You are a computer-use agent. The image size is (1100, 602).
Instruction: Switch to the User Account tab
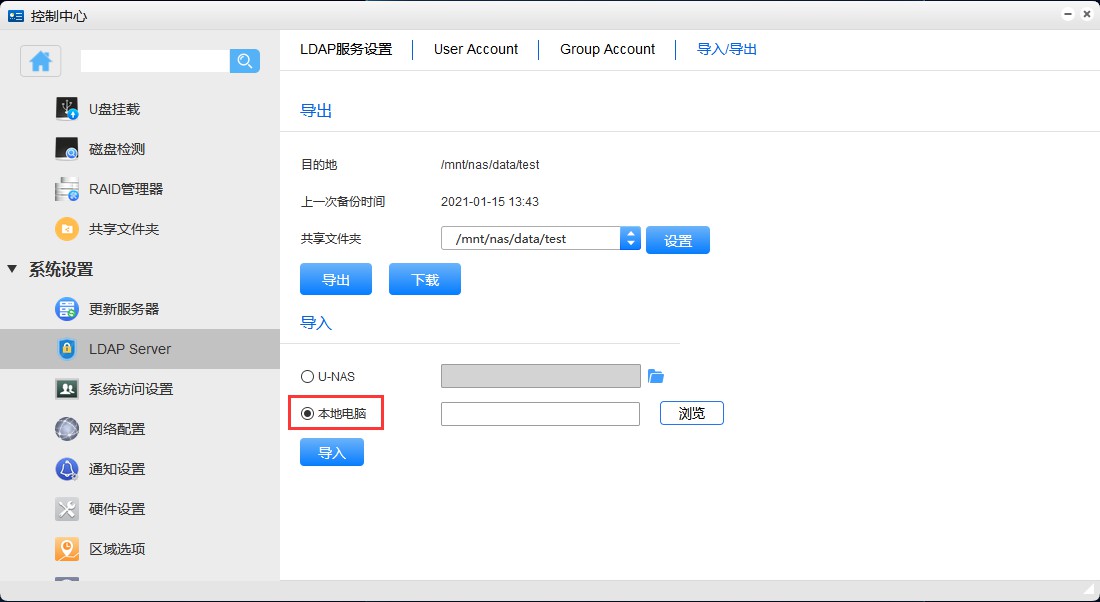(476, 49)
